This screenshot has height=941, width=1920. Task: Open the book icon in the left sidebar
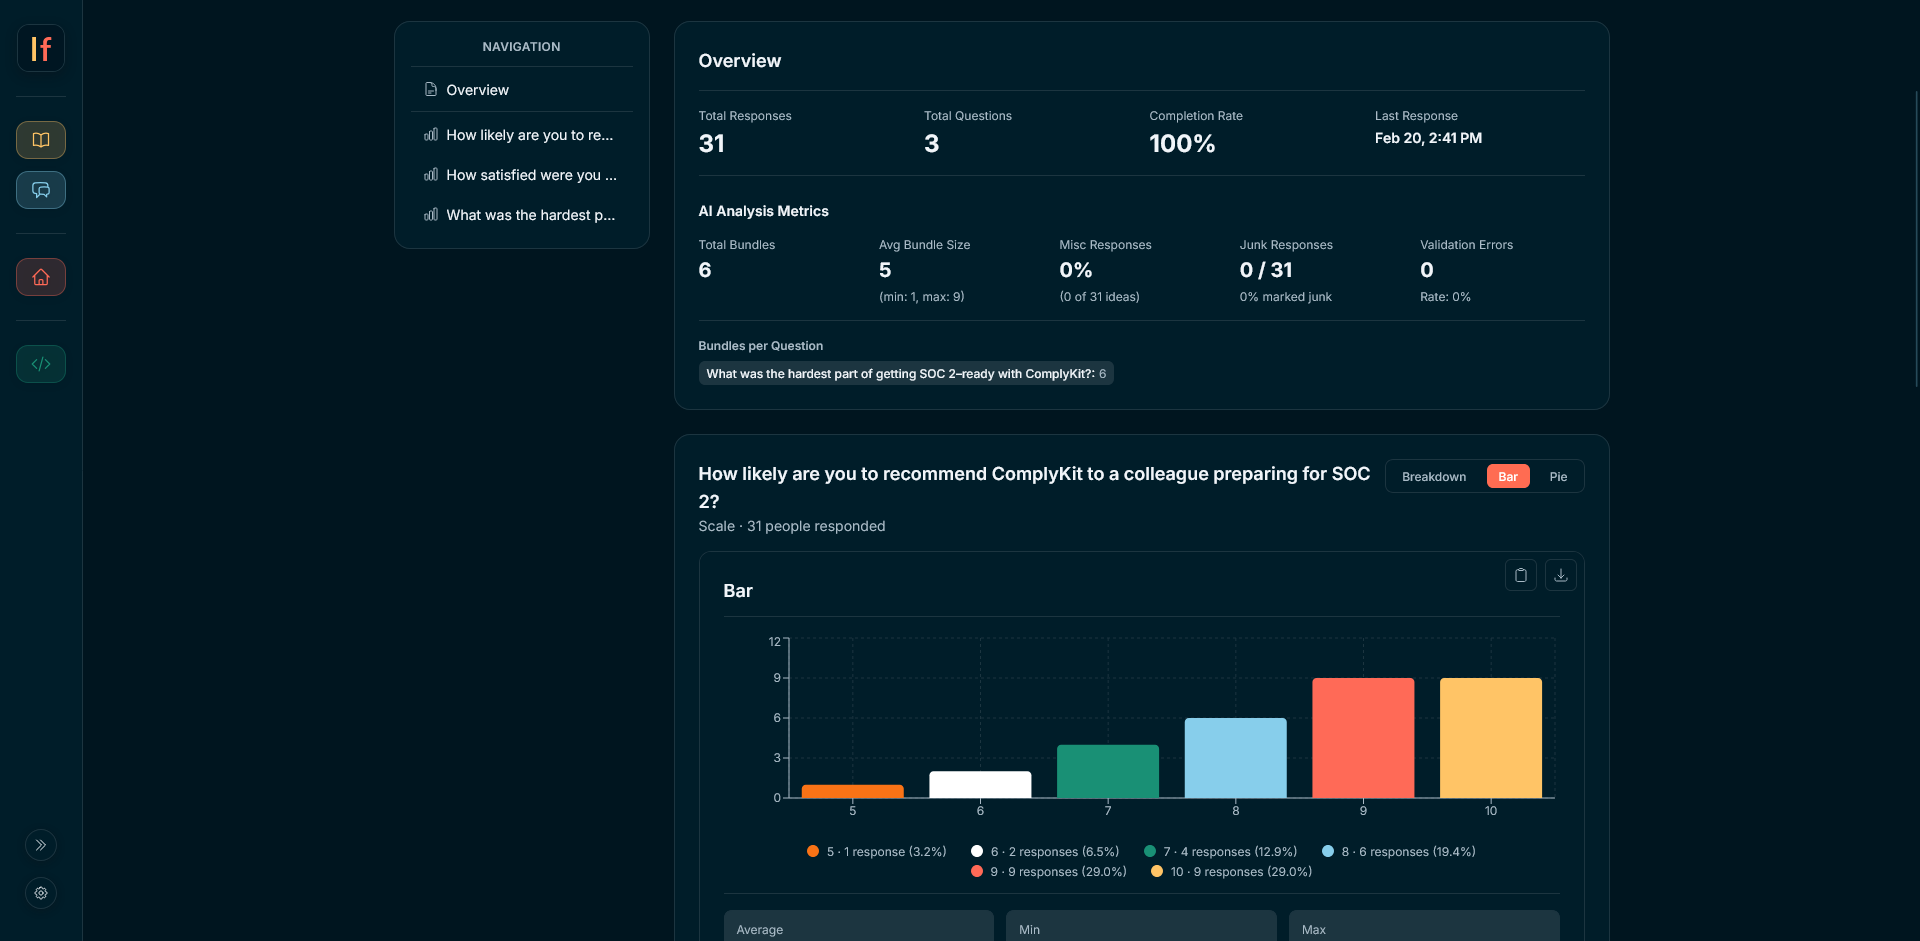41,140
